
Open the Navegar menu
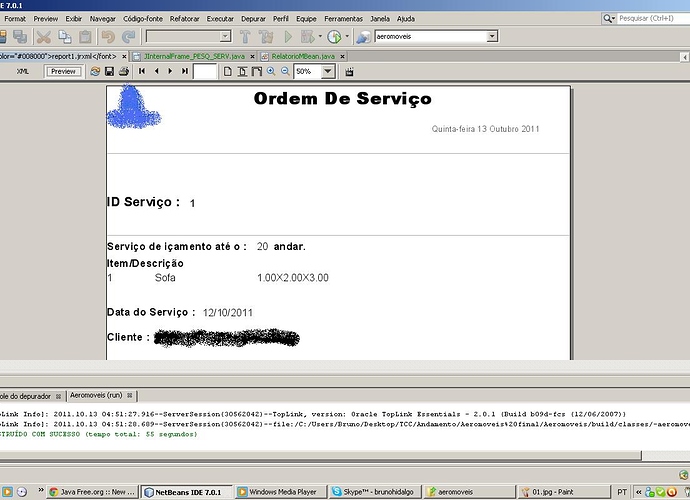tap(103, 19)
